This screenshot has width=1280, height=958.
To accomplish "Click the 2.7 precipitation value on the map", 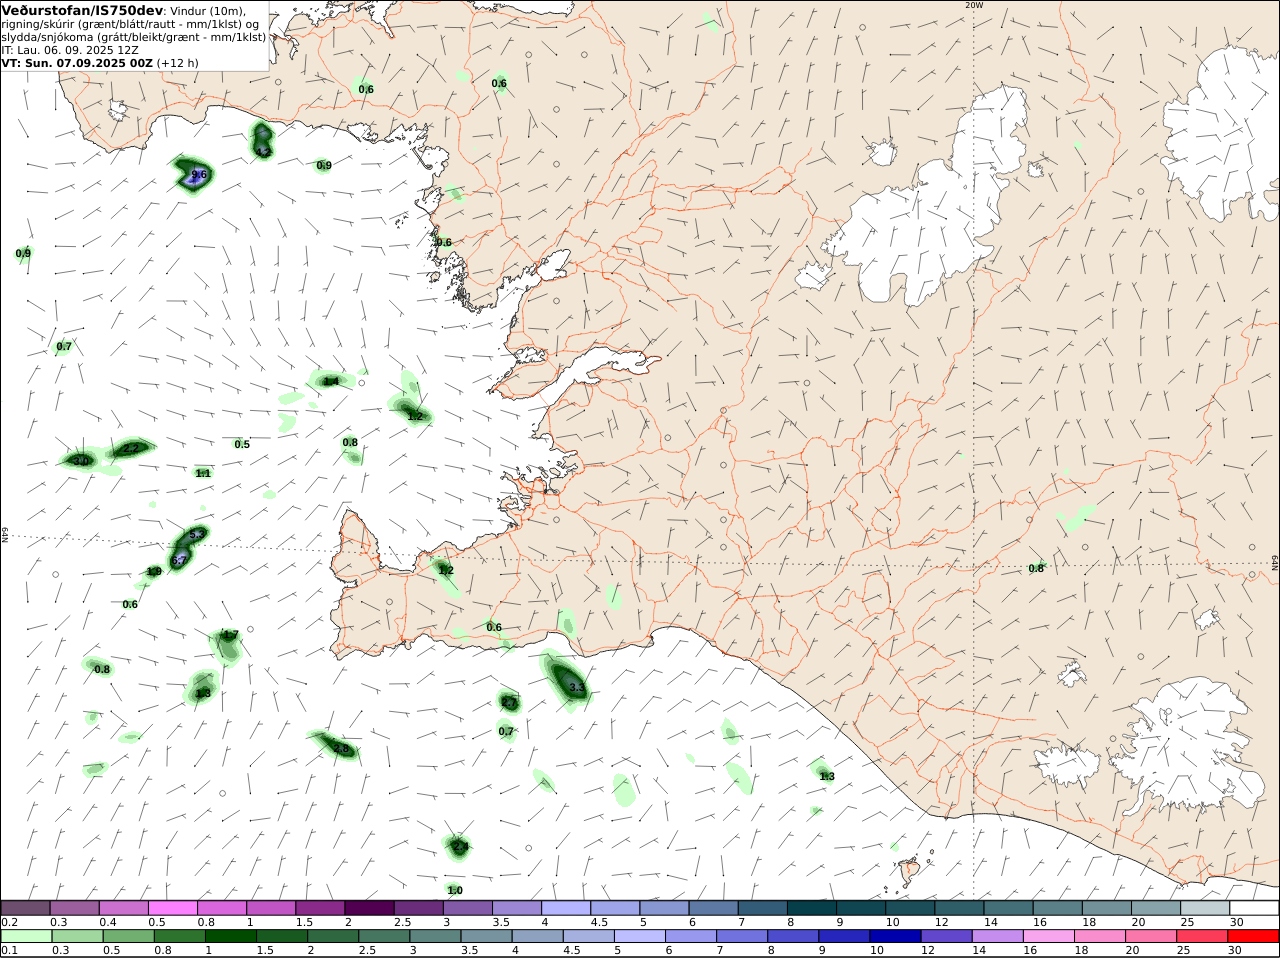I will click(509, 703).
